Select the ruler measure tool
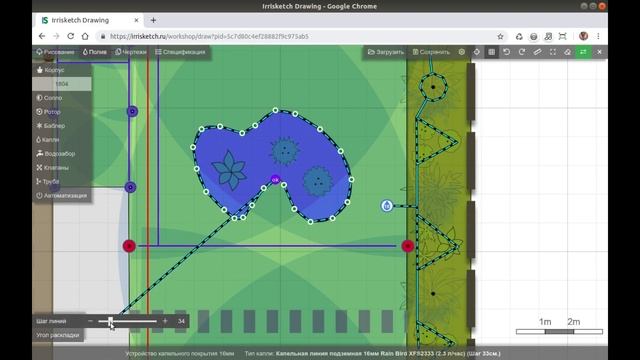Viewport: 640px width, 360px height. 537,52
